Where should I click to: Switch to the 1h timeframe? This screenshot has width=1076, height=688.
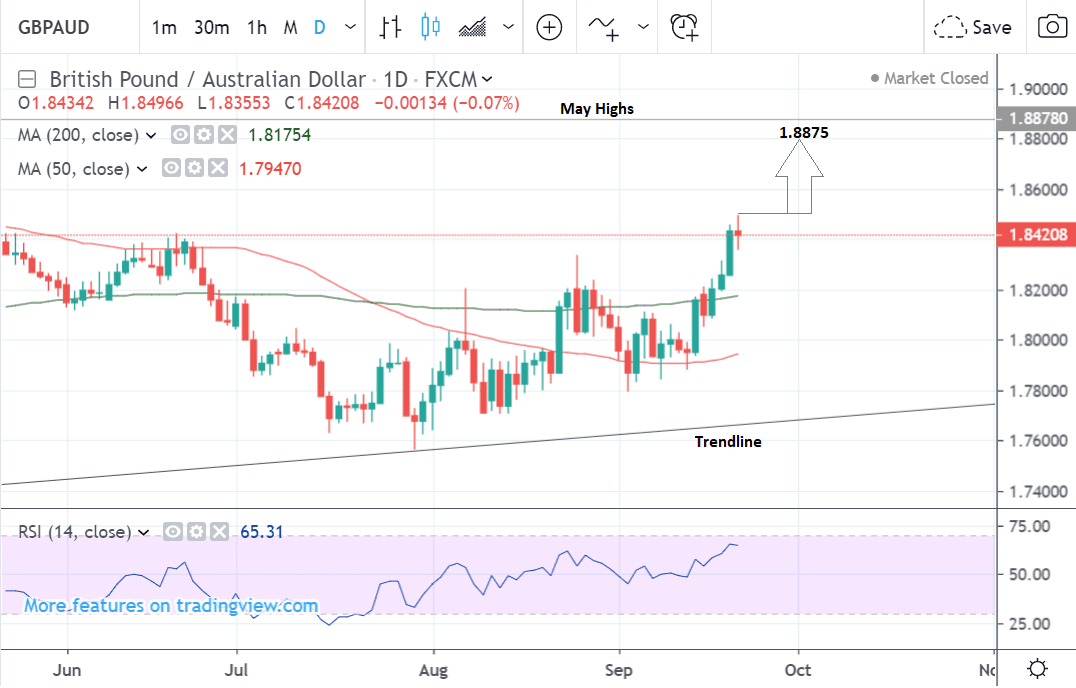(257, 27)
